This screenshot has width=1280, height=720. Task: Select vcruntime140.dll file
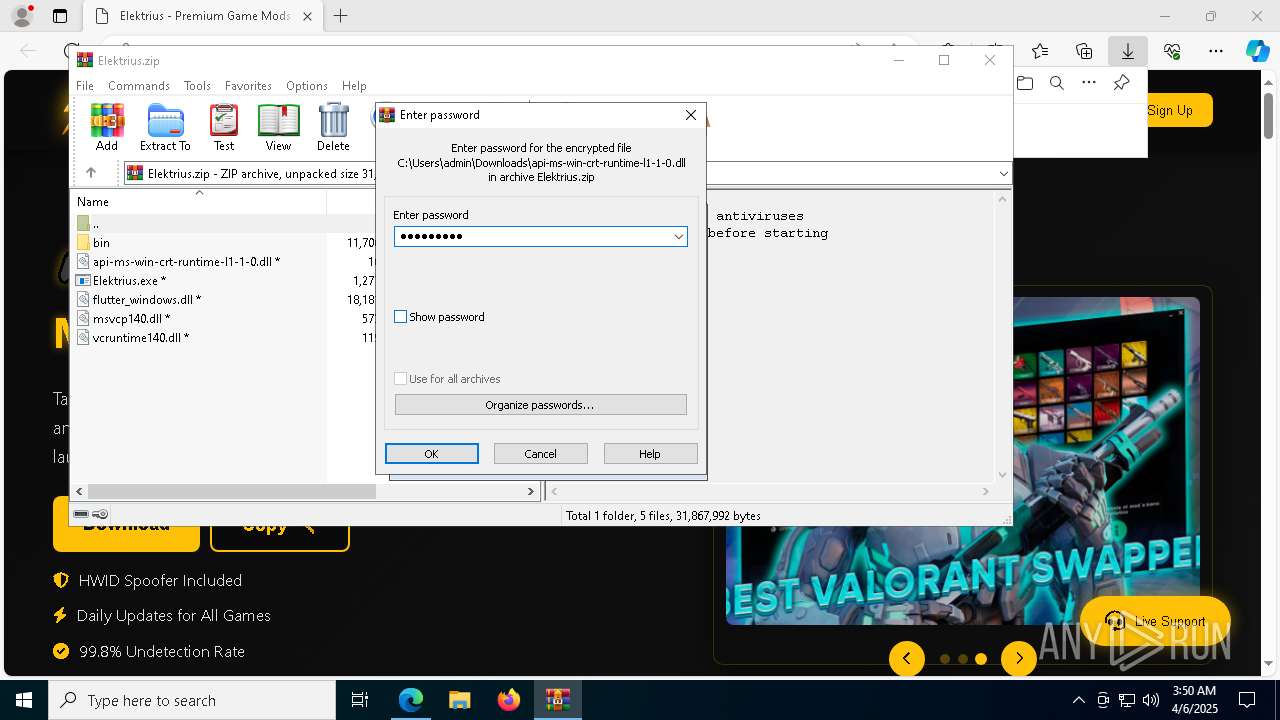(x=140, y=337)
